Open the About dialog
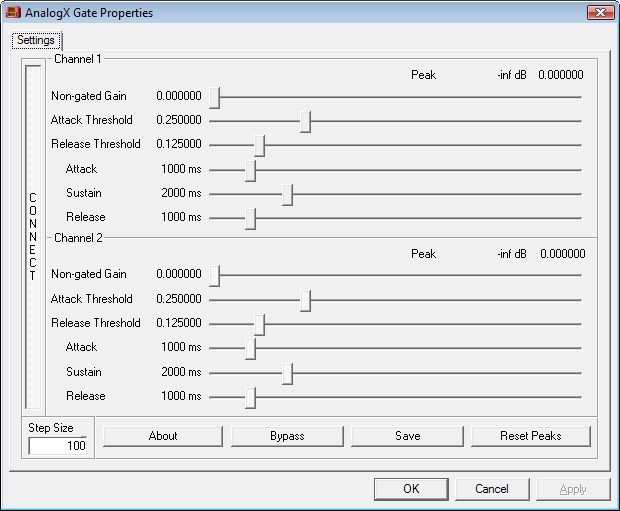Image resolution: width=620 pixels, height=511 pixels. 163,436
